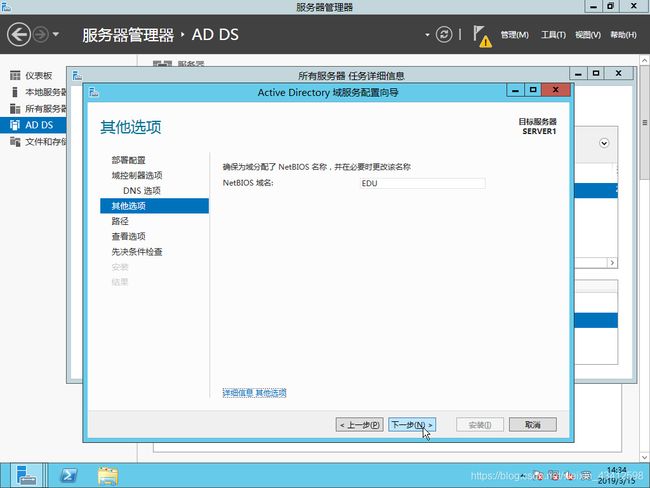The image size is (650, 488).
Task: Maximize the 任务详细信息 window
Action: 596,74
